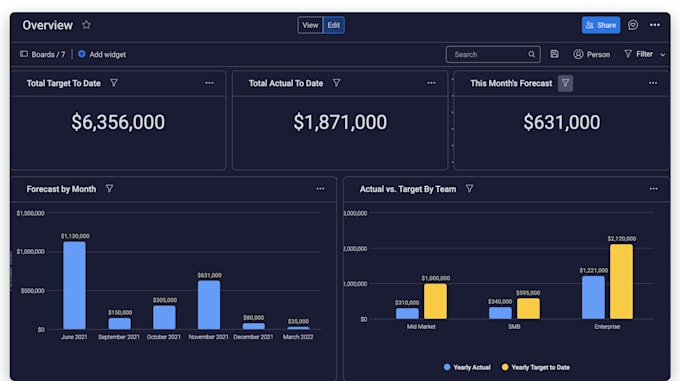Switch dashboard to Edit mode

point(333,25)
